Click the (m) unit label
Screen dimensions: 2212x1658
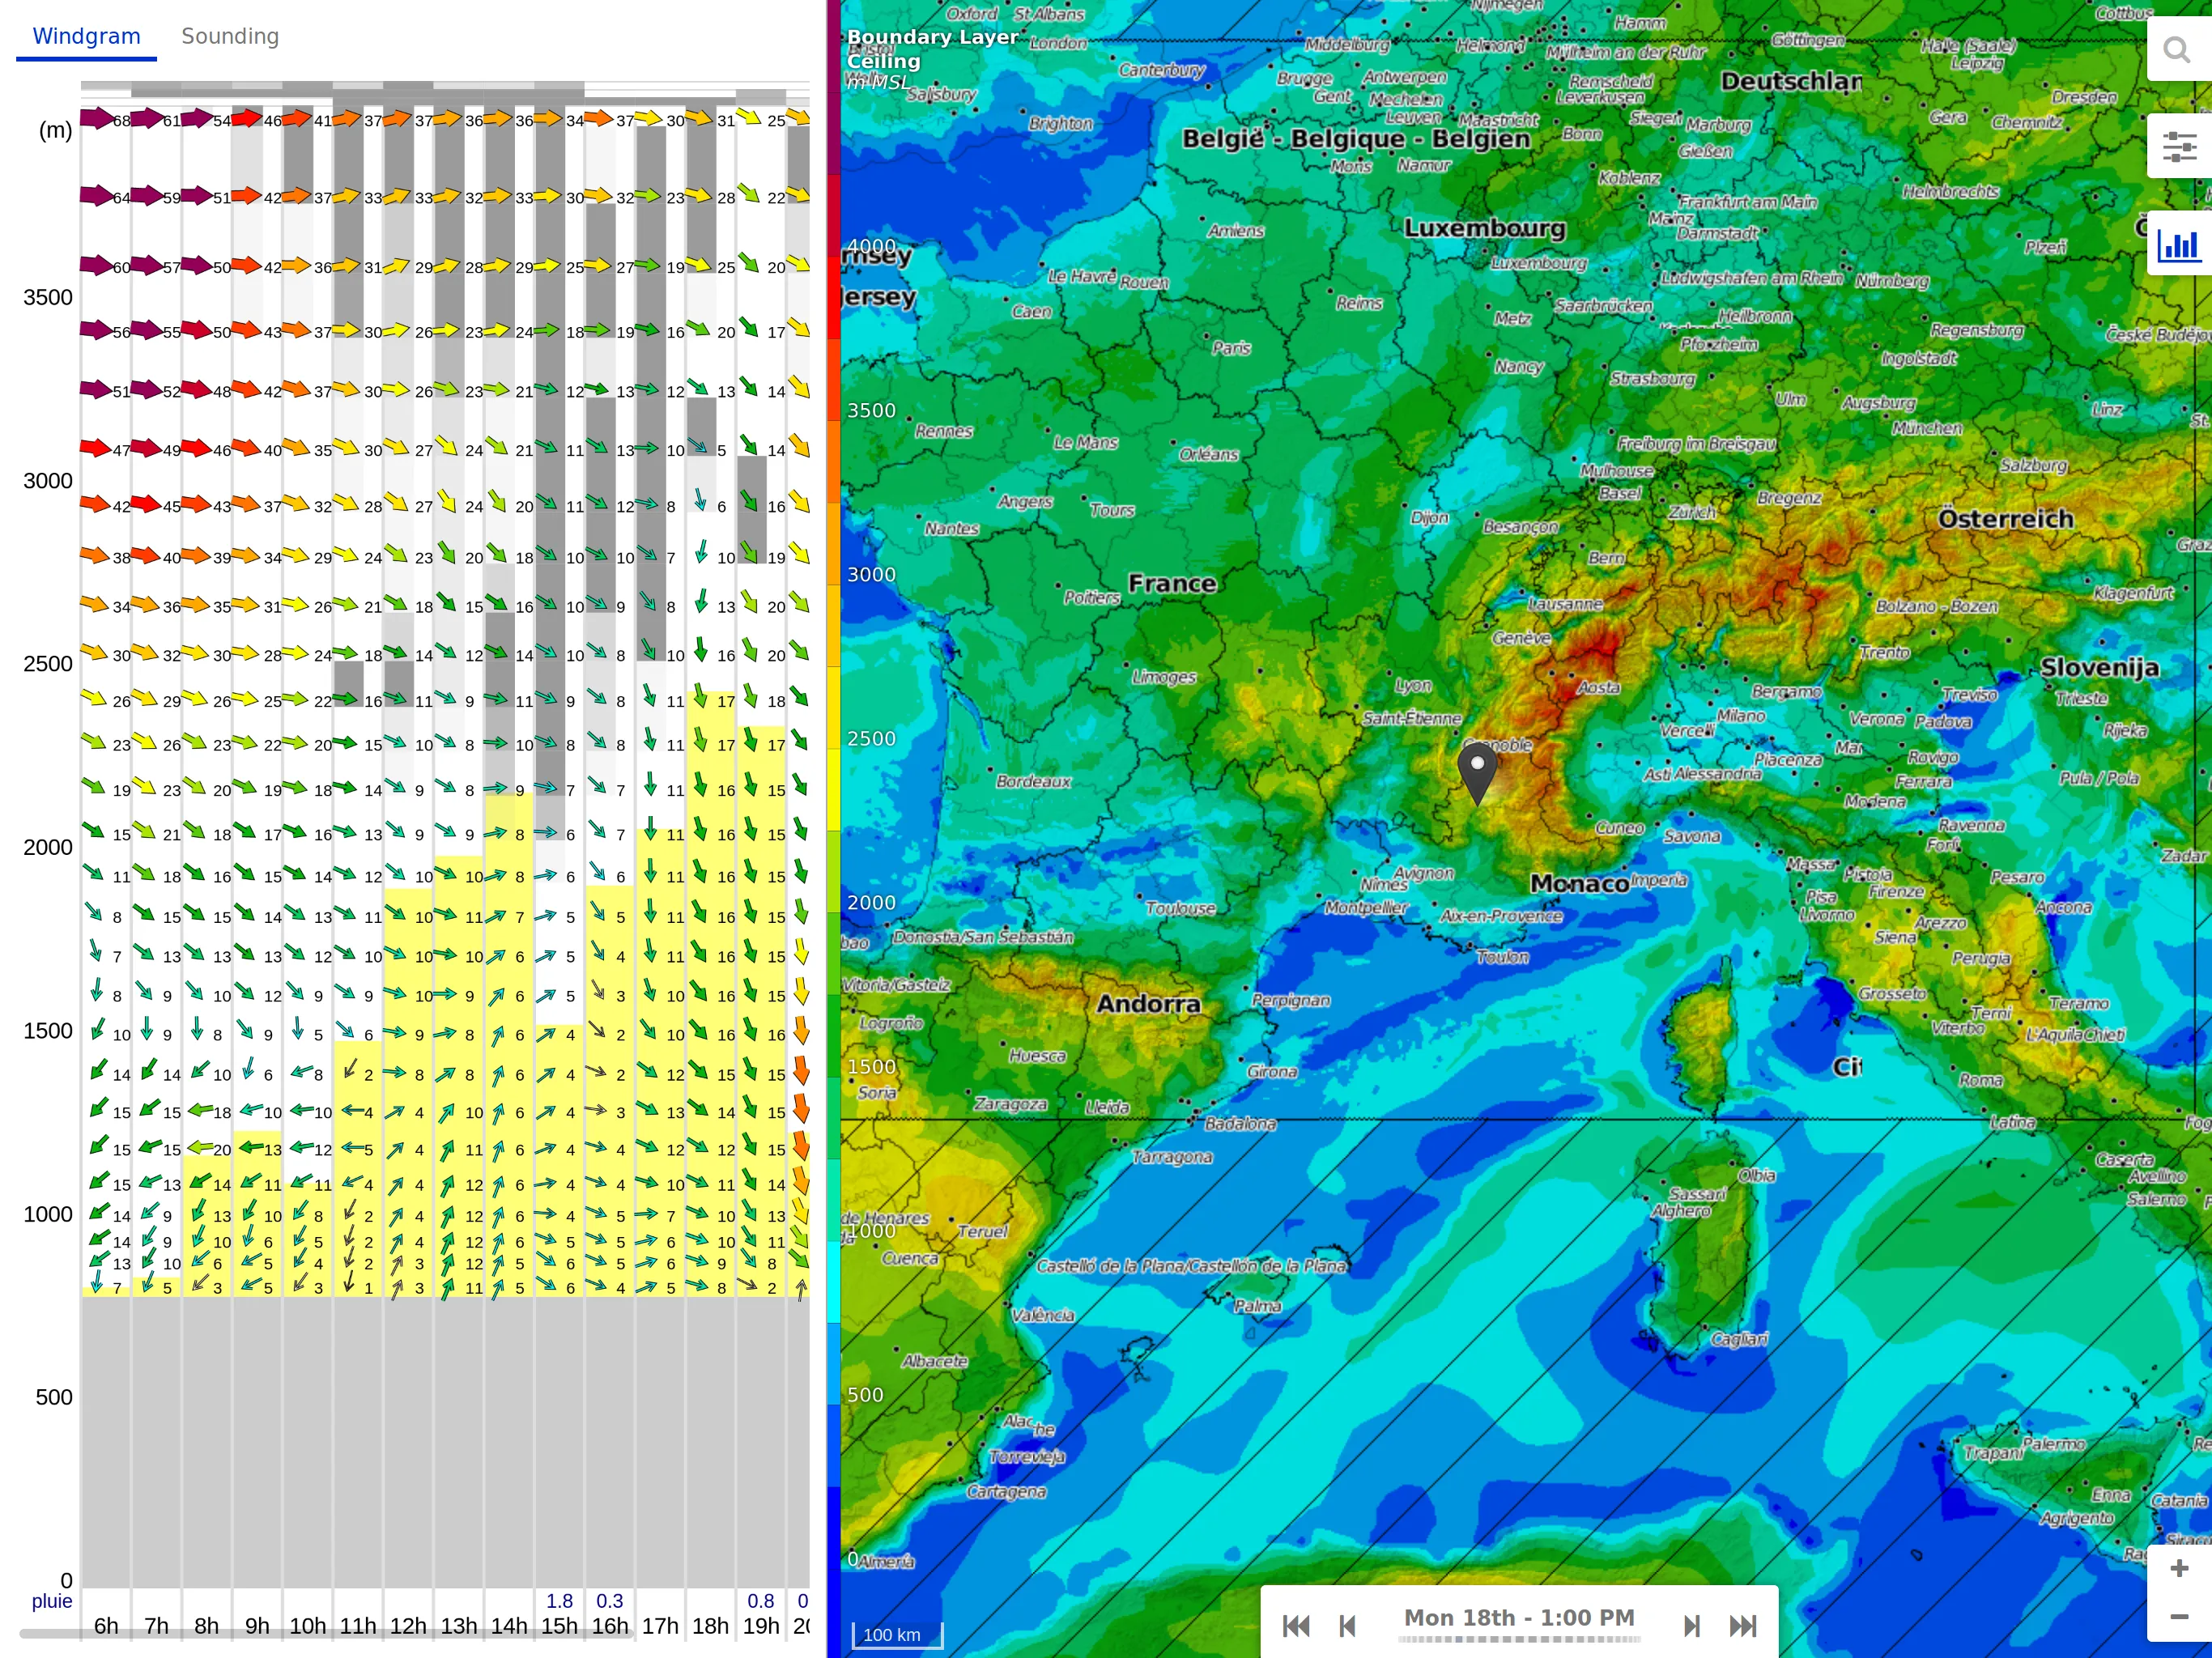point(55,130)
